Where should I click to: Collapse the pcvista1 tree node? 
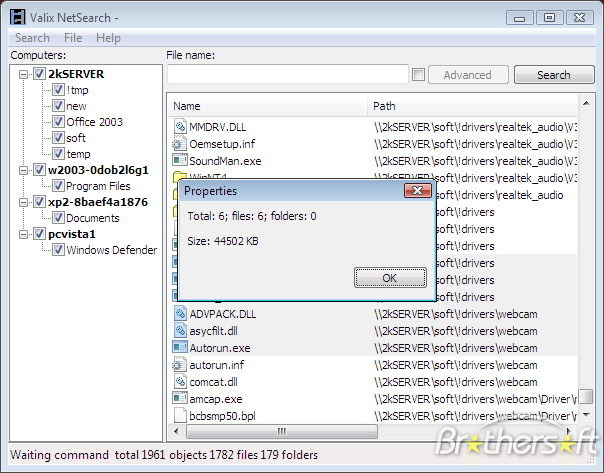pyautogui.click(x=23, y=234)
